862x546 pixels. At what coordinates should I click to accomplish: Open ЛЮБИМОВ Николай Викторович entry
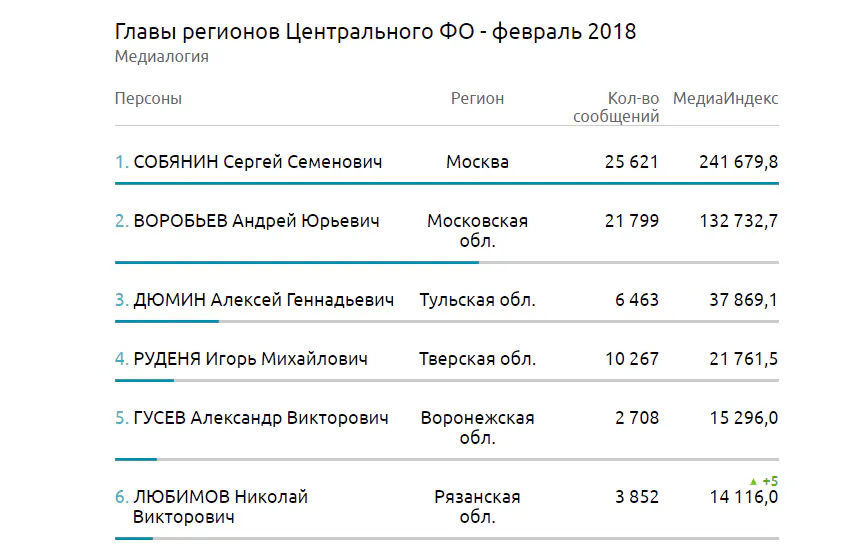pos(220,507)
